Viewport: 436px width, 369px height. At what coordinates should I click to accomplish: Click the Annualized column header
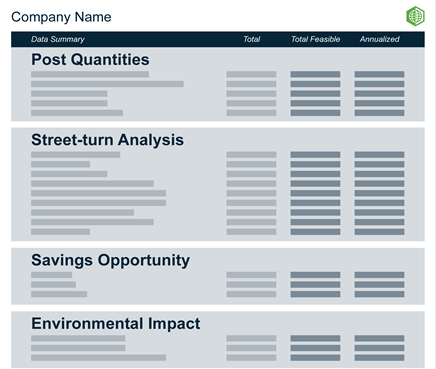point(379,39)
